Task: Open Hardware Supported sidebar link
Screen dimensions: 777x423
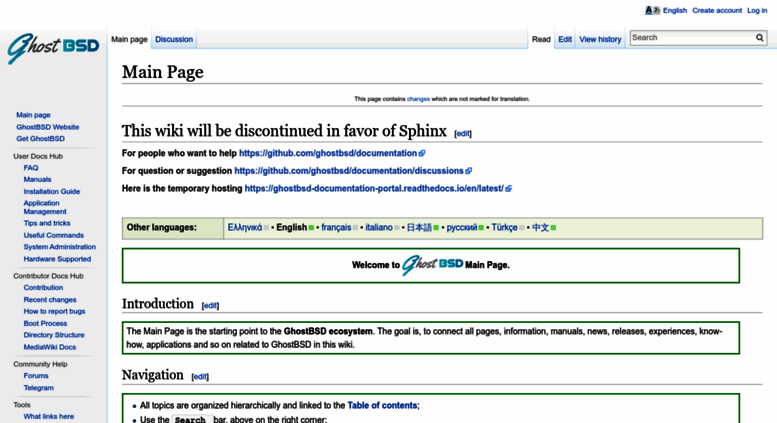Action: [x=57, y=260]
